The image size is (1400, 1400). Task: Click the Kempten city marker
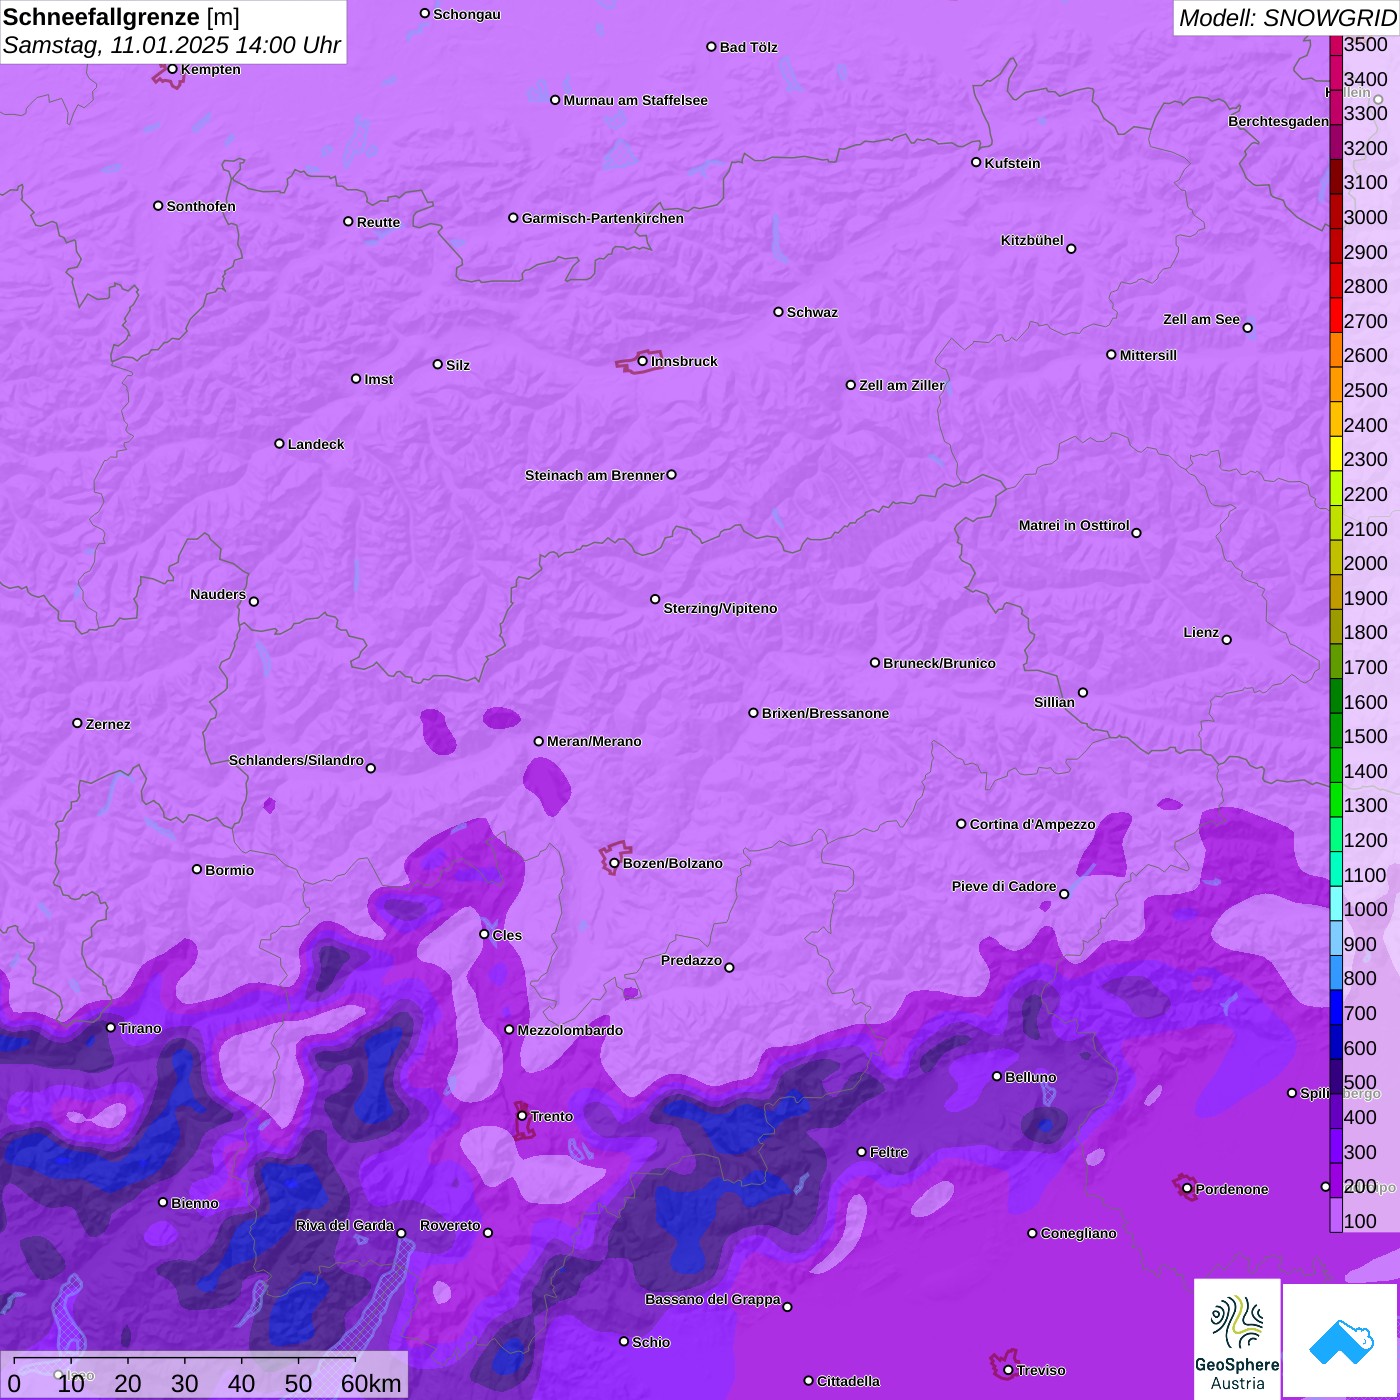tap(173, 69)
